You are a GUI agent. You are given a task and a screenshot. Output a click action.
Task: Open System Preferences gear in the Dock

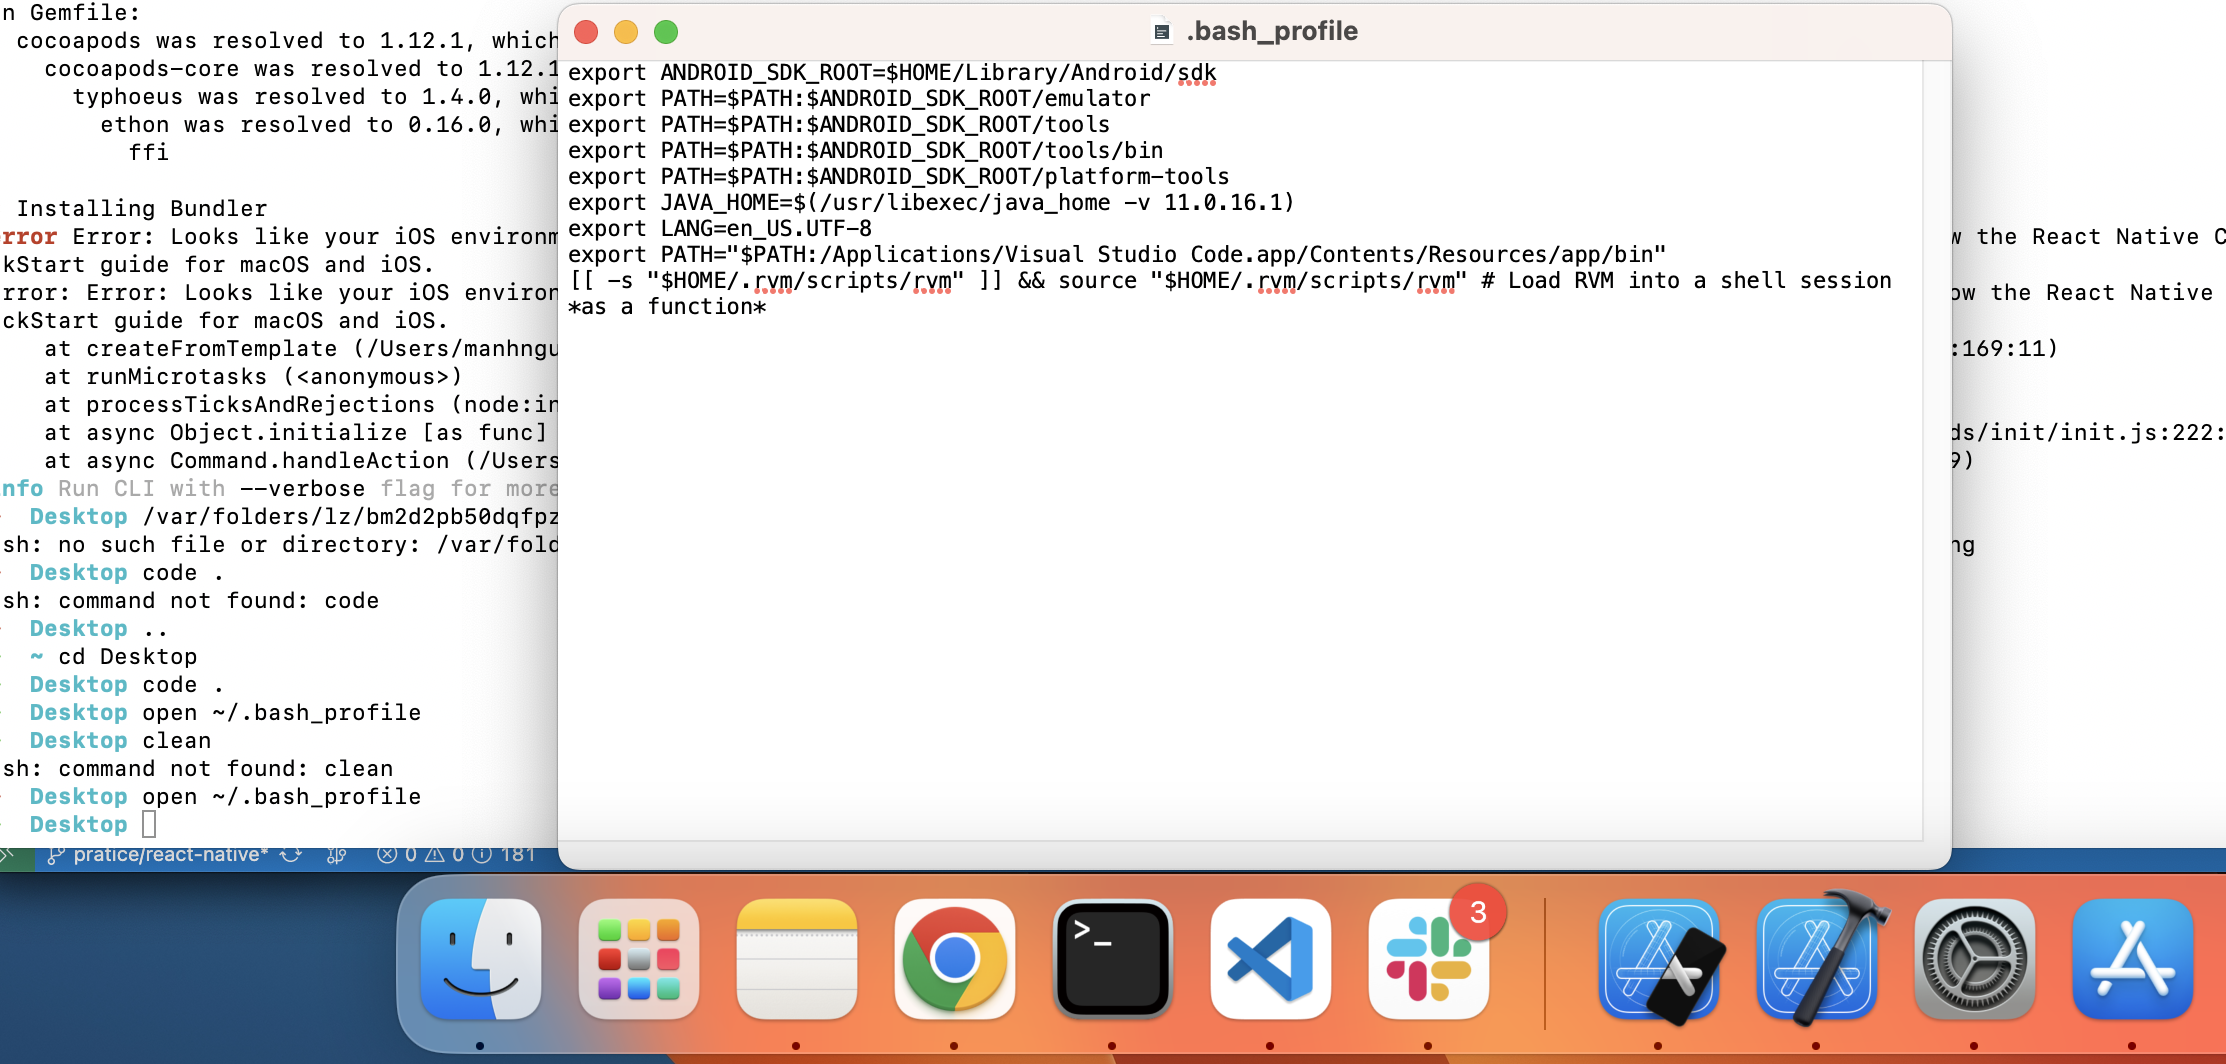[x=1975, y=959]
